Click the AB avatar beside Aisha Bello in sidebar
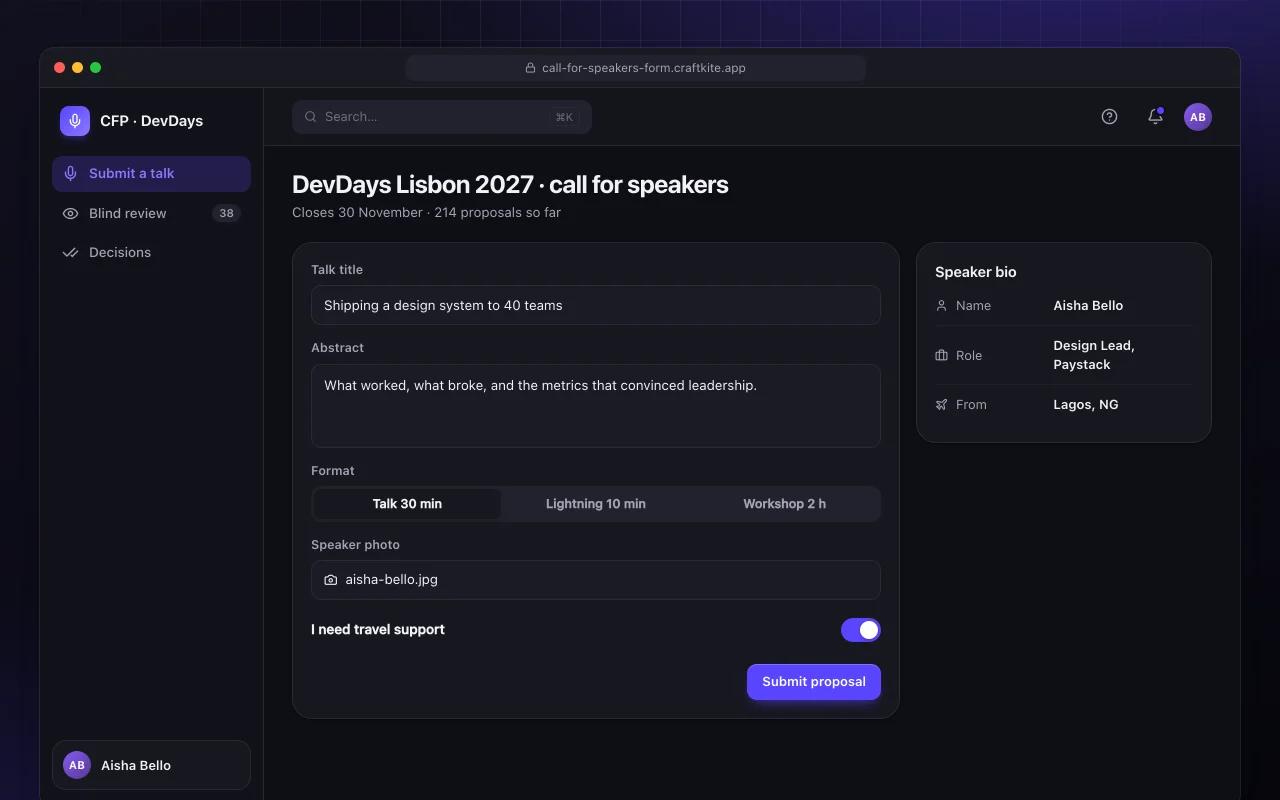 (77, 765)
